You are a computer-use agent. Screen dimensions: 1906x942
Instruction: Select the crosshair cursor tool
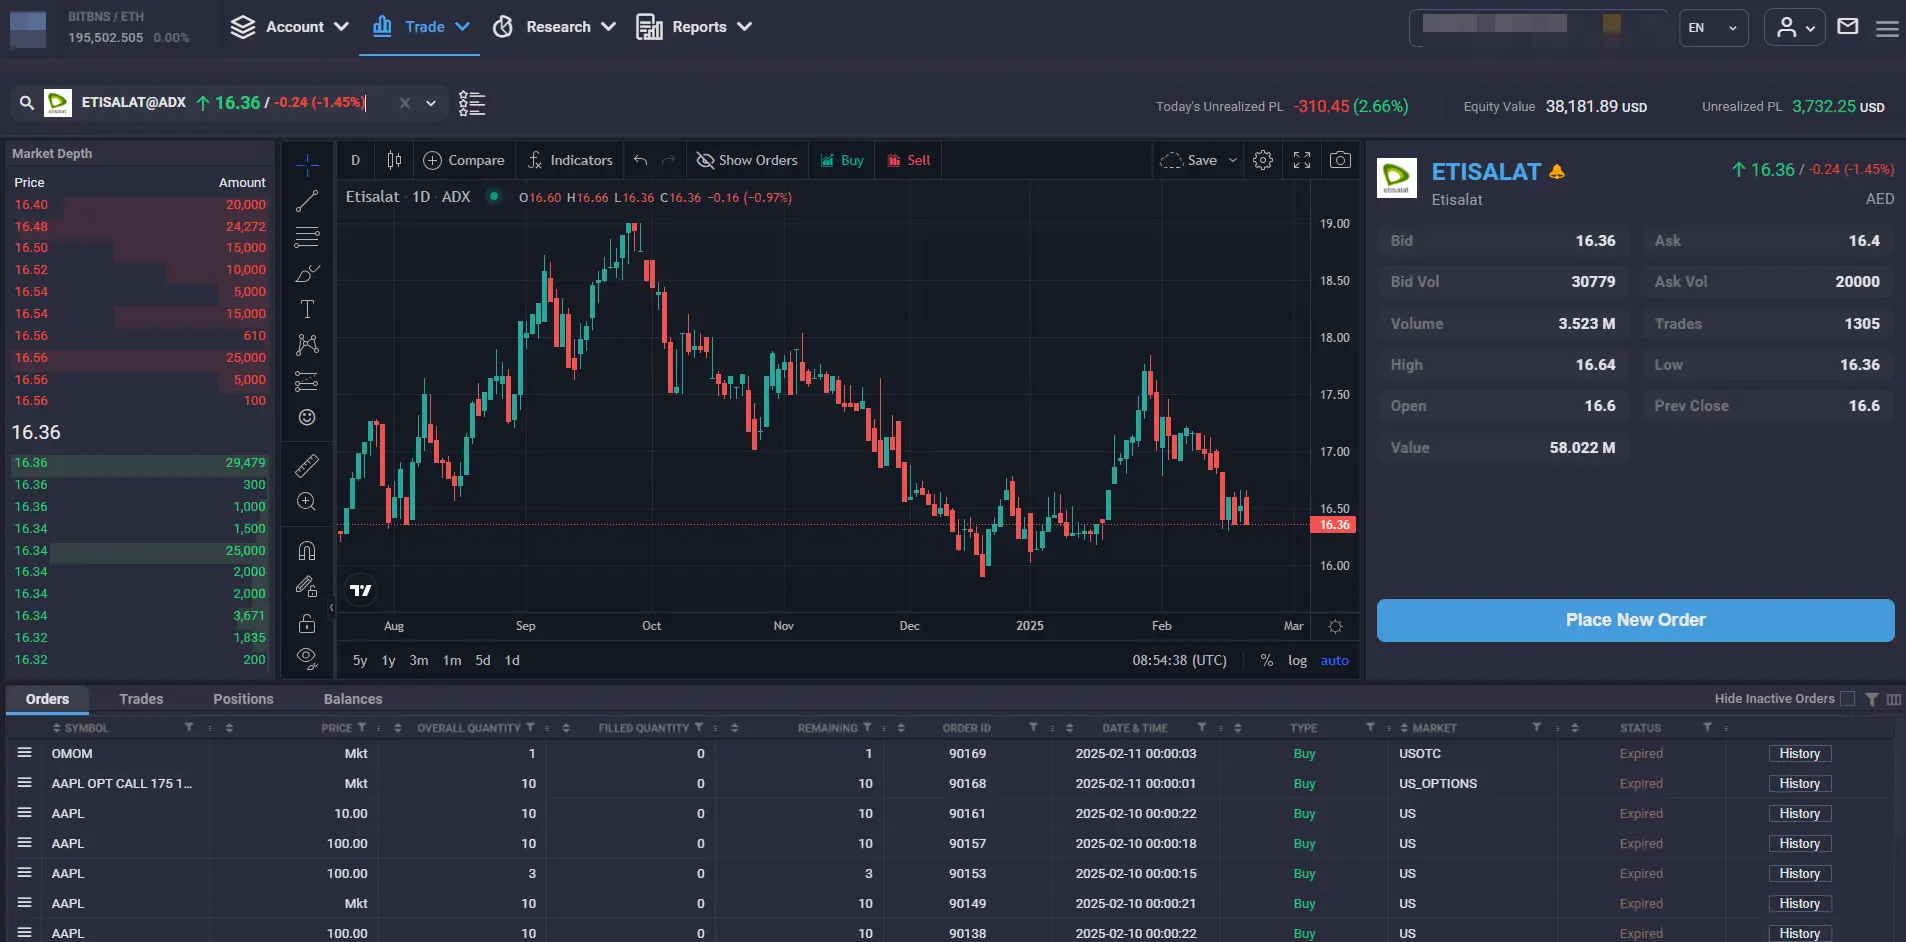click(307, 164)
